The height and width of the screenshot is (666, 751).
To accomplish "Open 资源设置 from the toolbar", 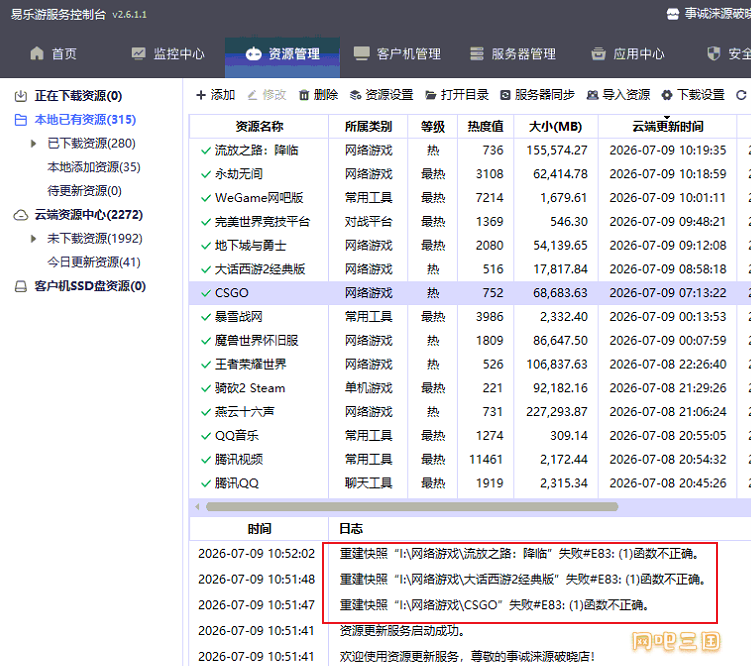I will (x=381, y=95).
